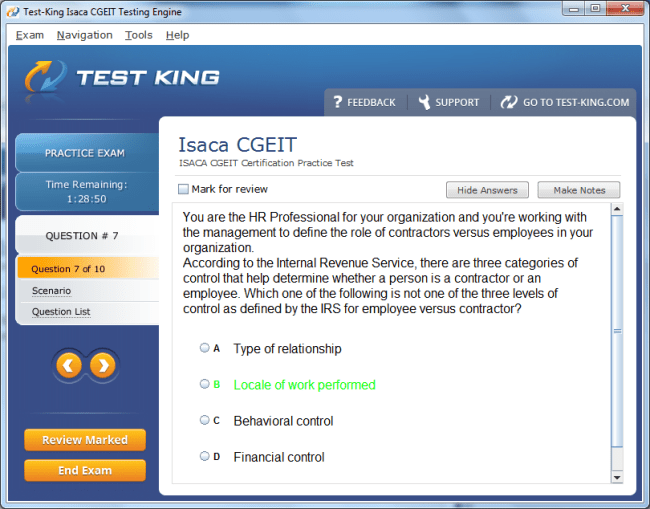The width and height of the screenshot is (650, 509).
Task: Click the Support wrench icon
Action: 424,102
